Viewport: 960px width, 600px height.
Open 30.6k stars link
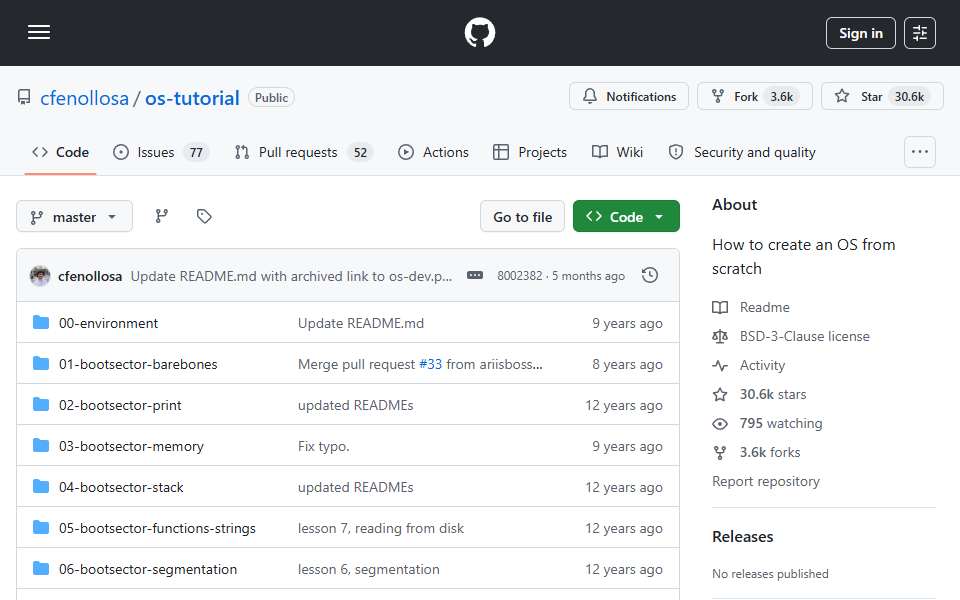point(759,394)
